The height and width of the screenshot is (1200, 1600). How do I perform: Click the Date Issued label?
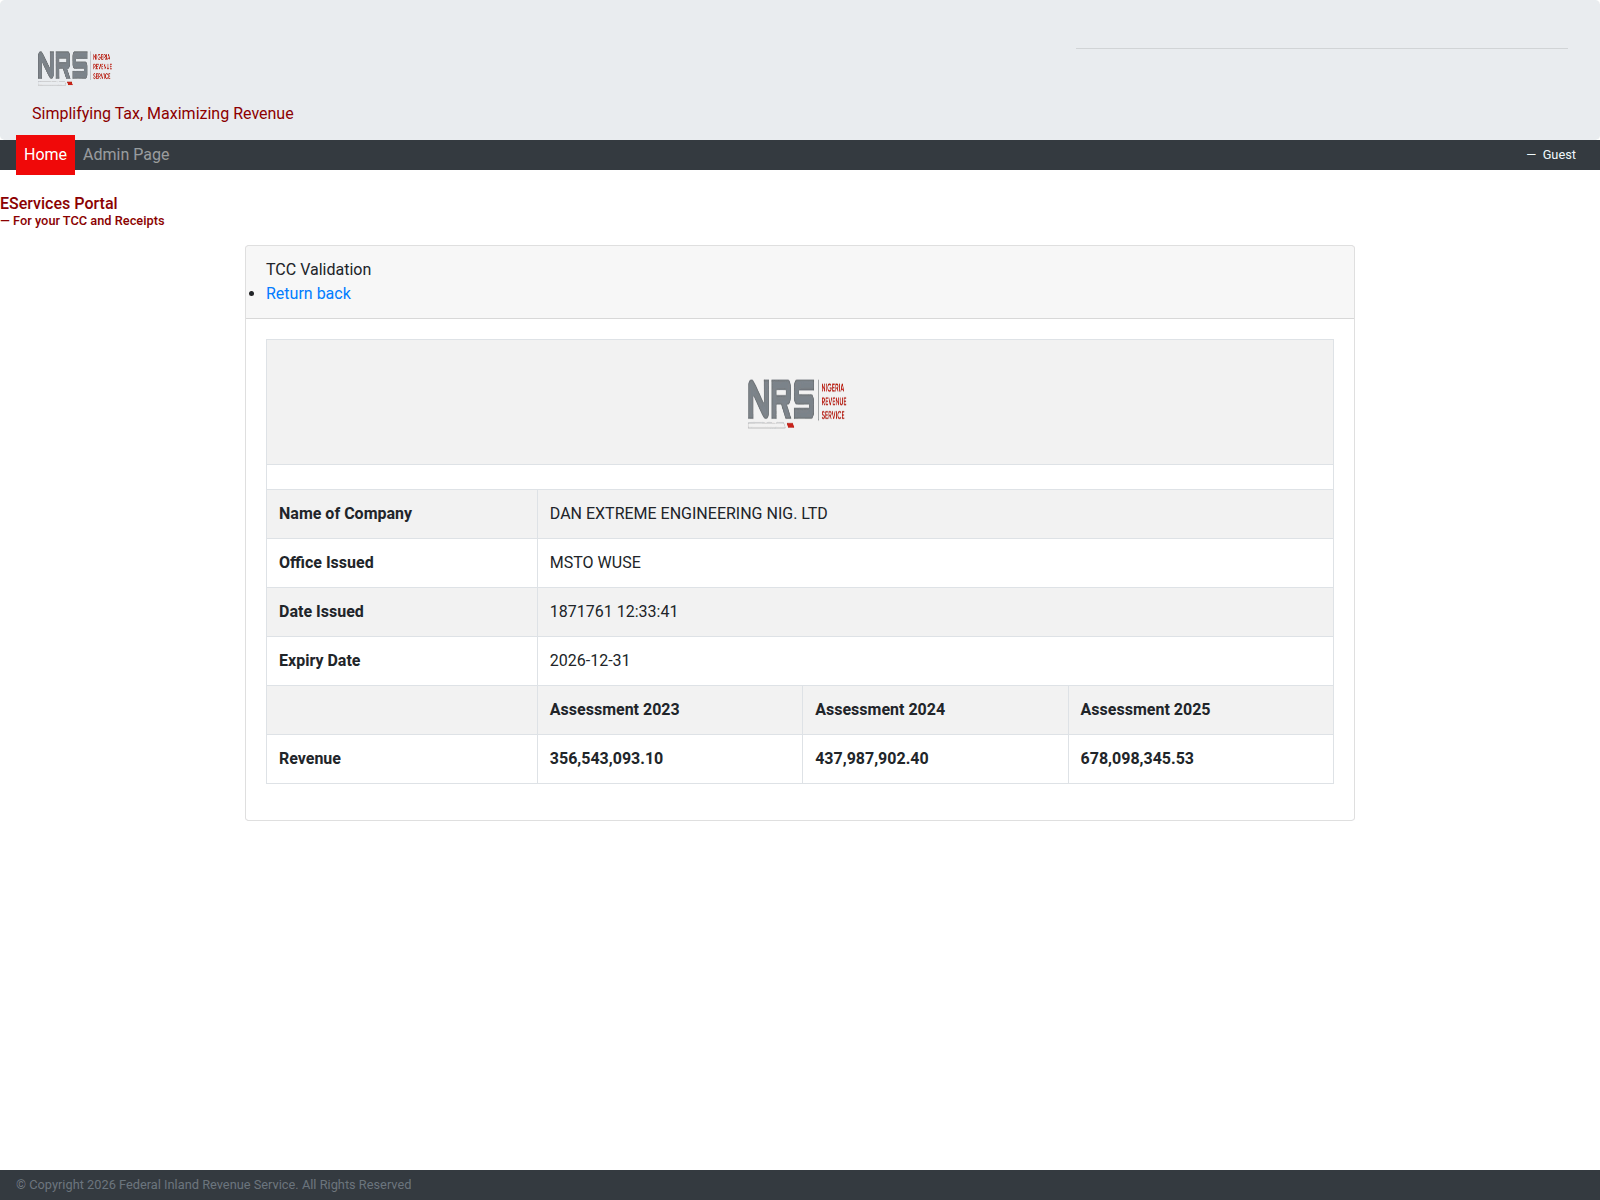click(x=321, y=612)
